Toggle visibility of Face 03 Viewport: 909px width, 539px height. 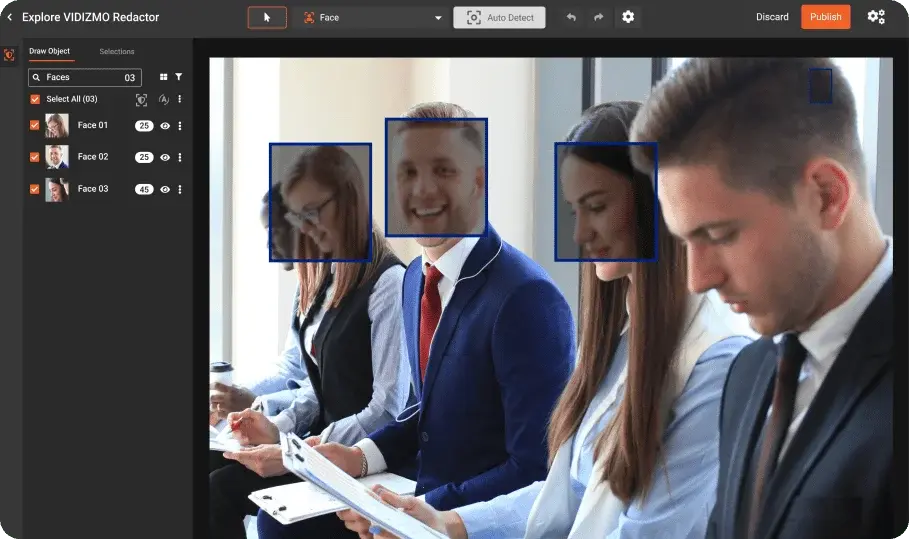pyautogui.click(x=165, y=189)
